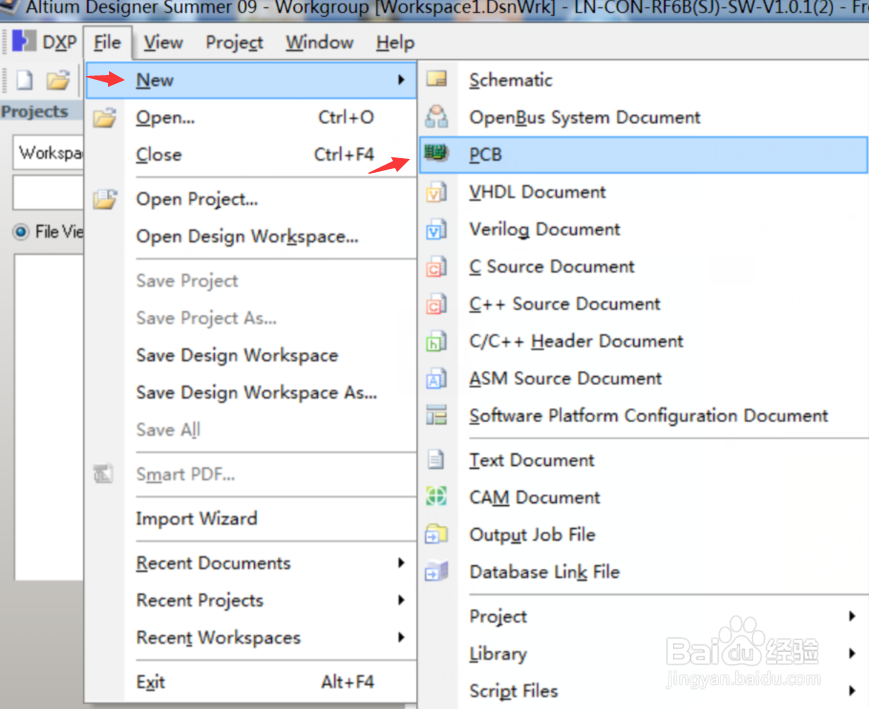Select the File View radio button
This screenshot has width=869, height=709.
pos(21,232)
